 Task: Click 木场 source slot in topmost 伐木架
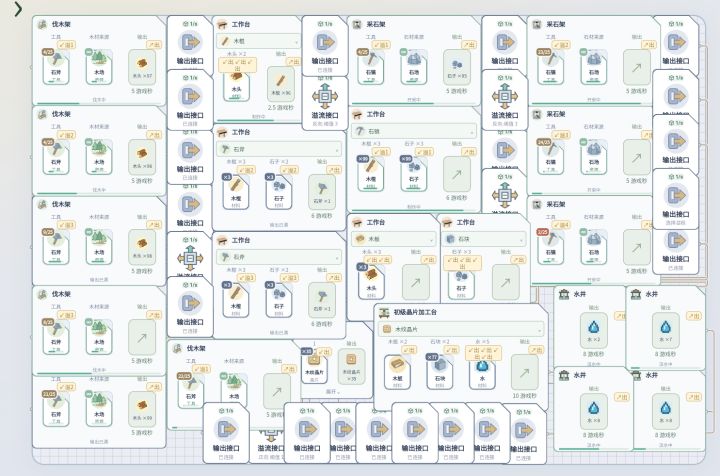[99, 67]
